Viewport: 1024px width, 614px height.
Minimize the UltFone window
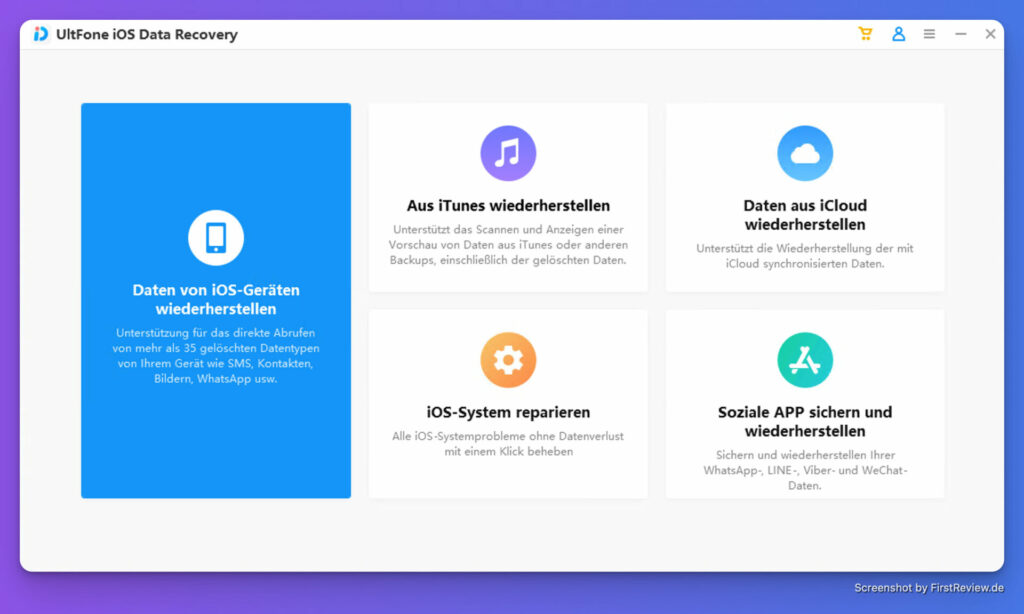[x=961, y=34]
